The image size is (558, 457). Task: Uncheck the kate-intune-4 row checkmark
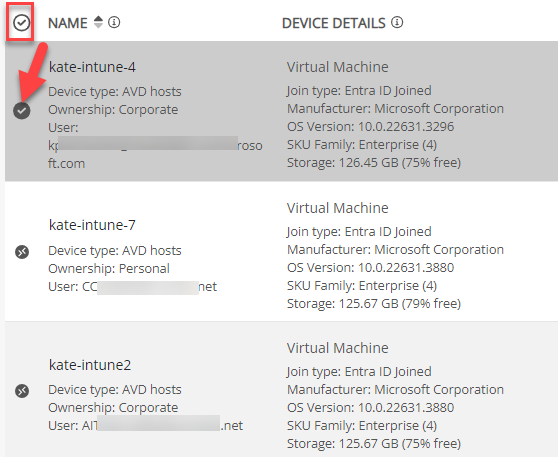click(22, 110)
